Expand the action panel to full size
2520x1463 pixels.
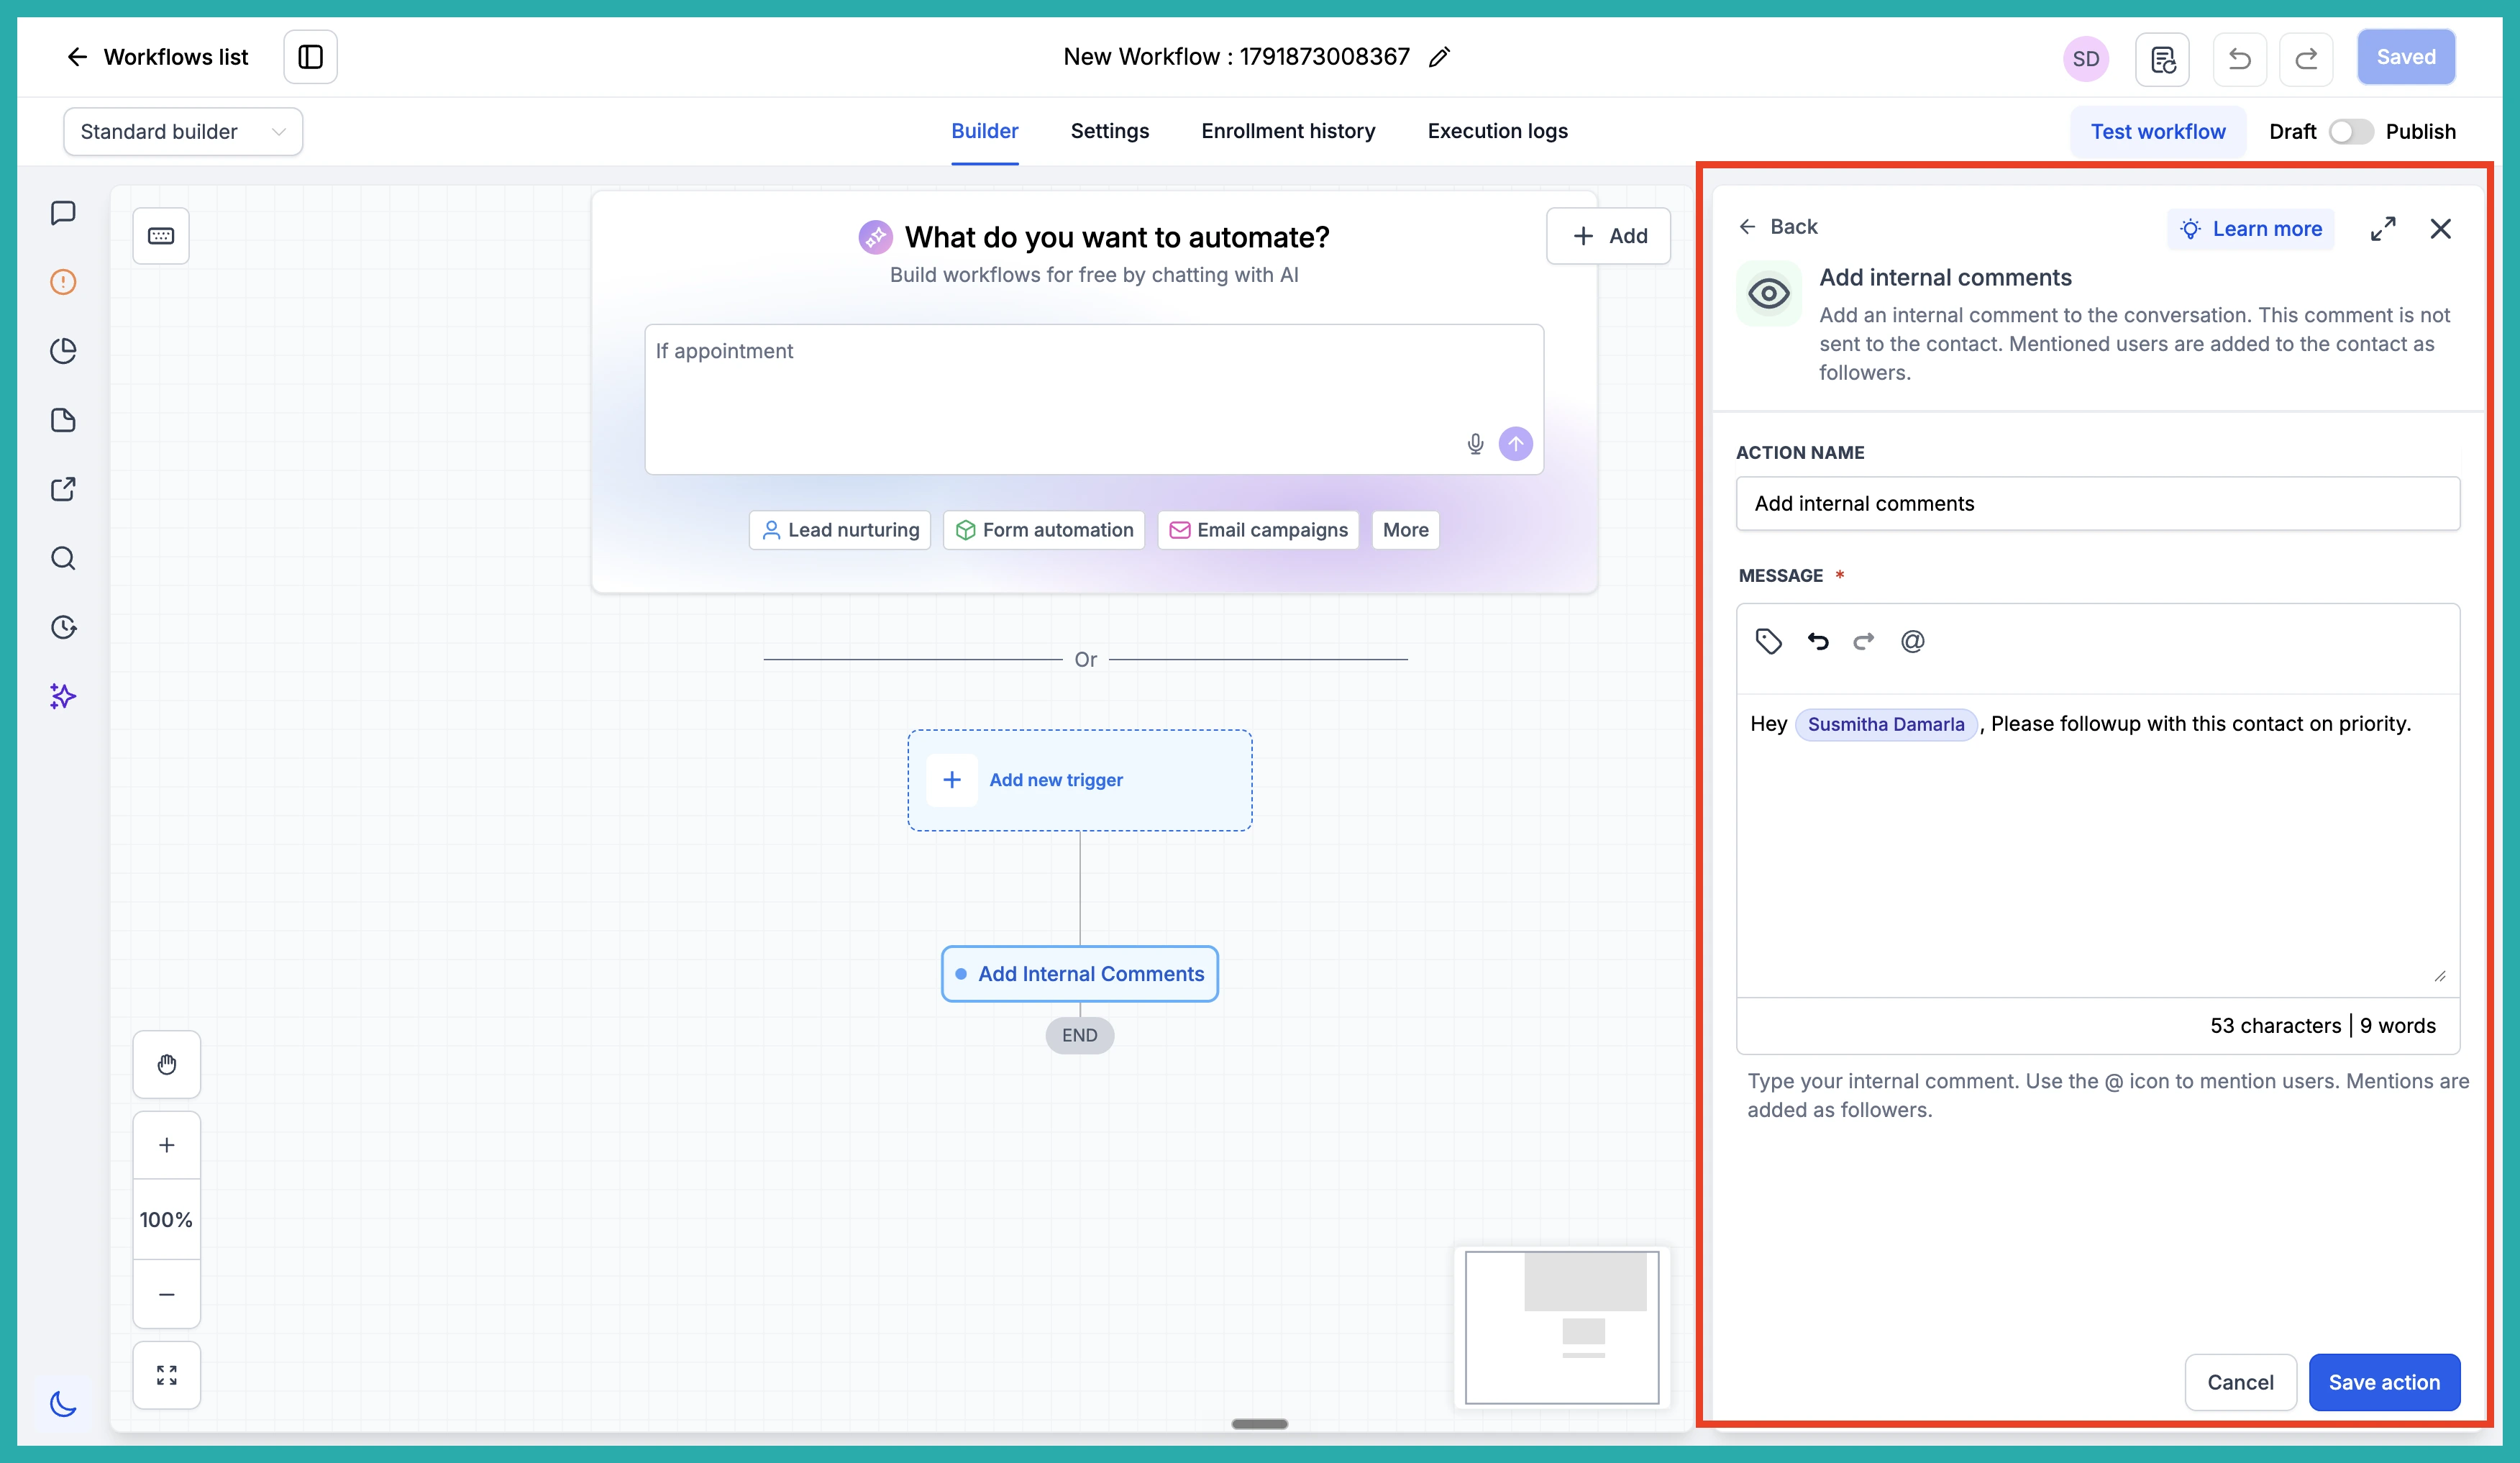point(2383,229)
